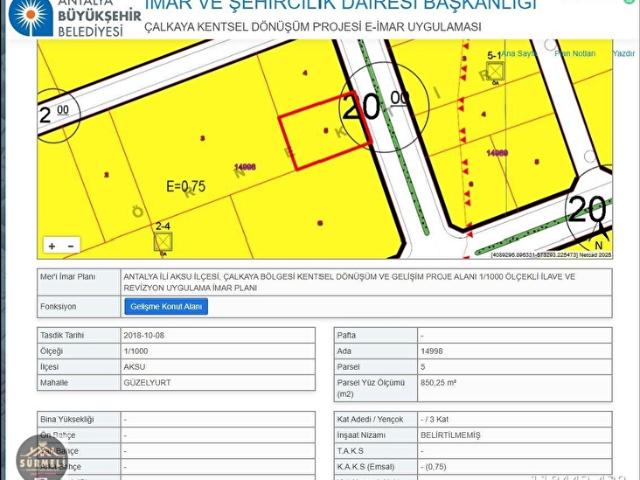The width and height of the screenshot is (640, 480).
Task: Click the İlçesi label
Action: point(49,367)
